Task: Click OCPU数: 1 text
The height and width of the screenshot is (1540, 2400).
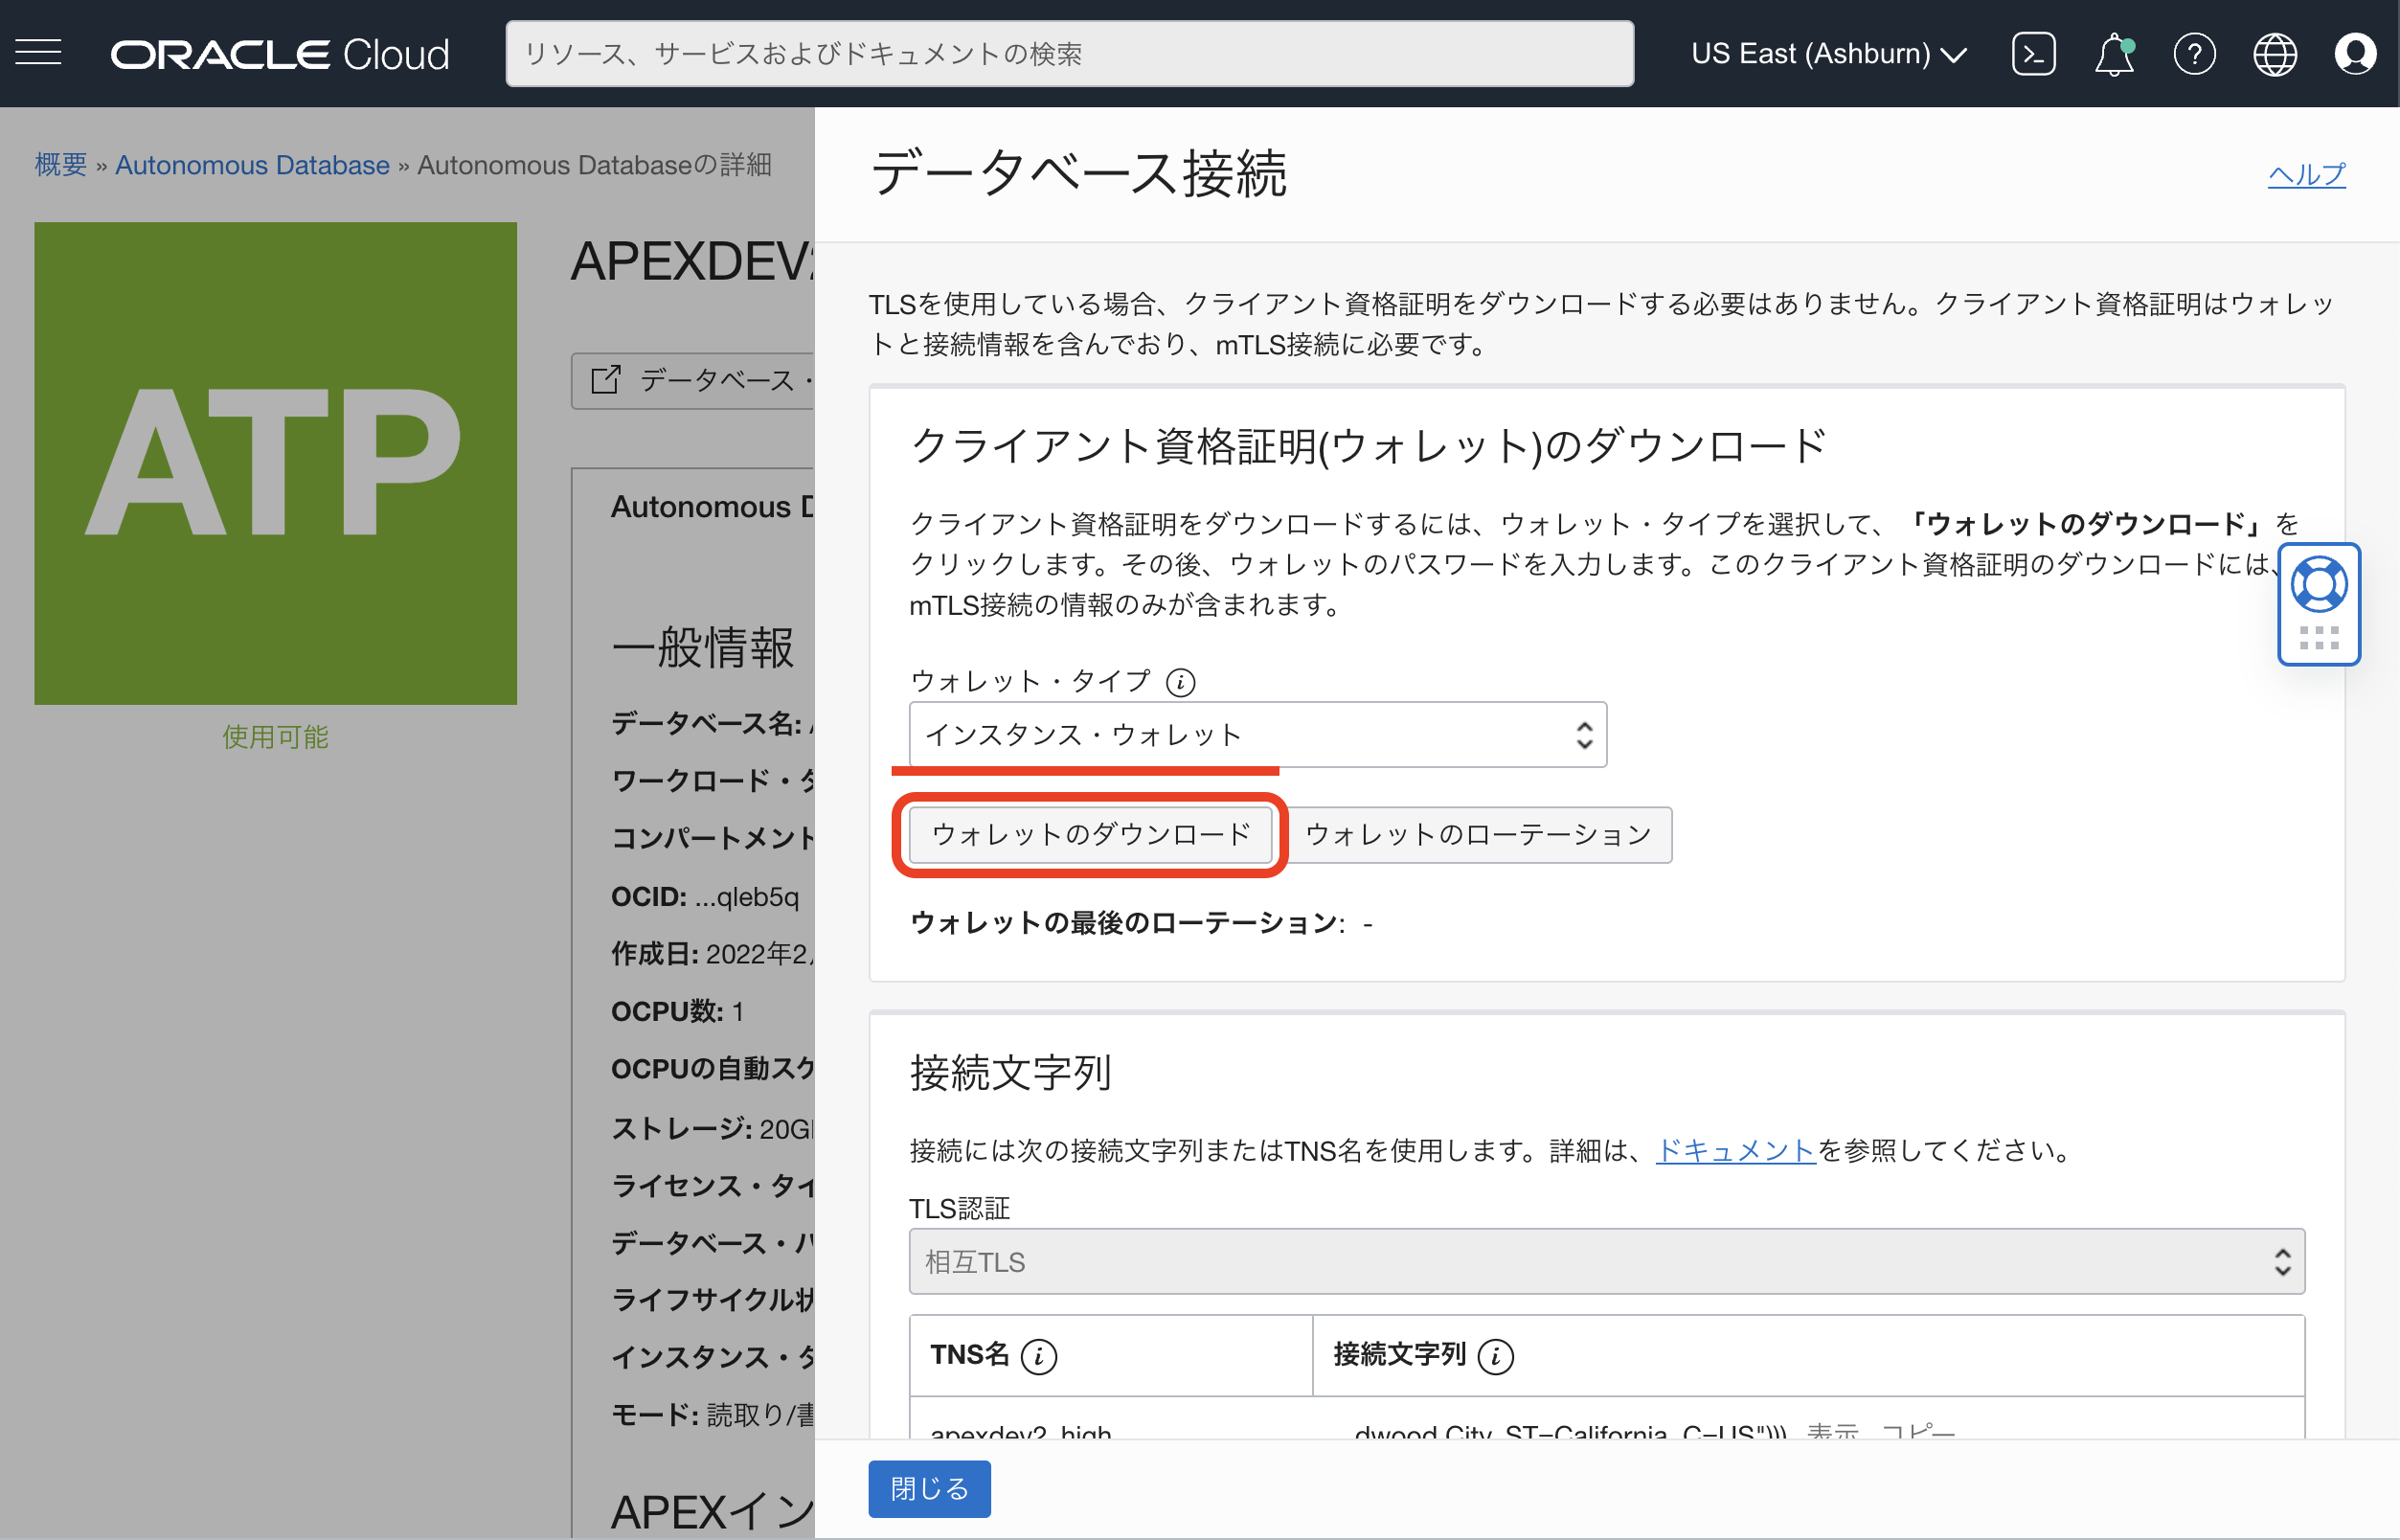Action: point(677,1011)
